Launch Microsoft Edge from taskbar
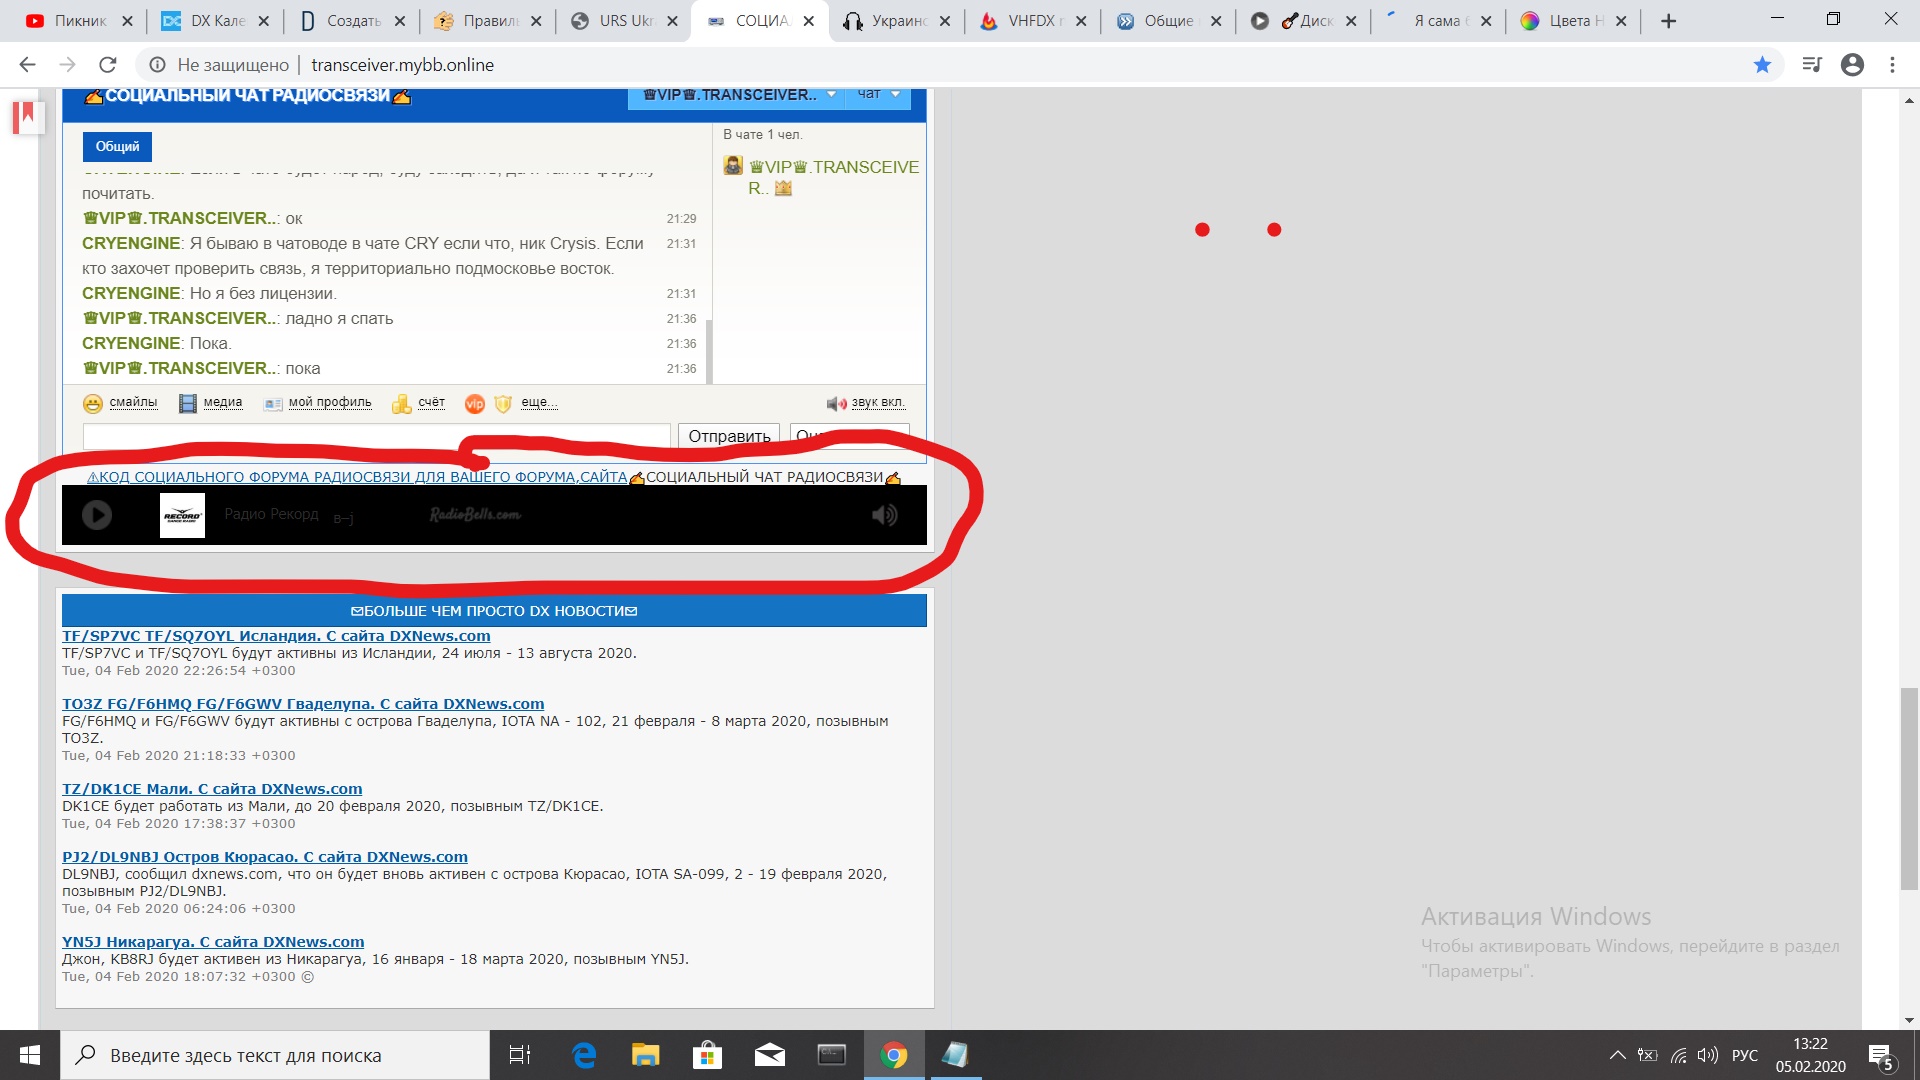The image size is (1920, 1080). 583,1055
